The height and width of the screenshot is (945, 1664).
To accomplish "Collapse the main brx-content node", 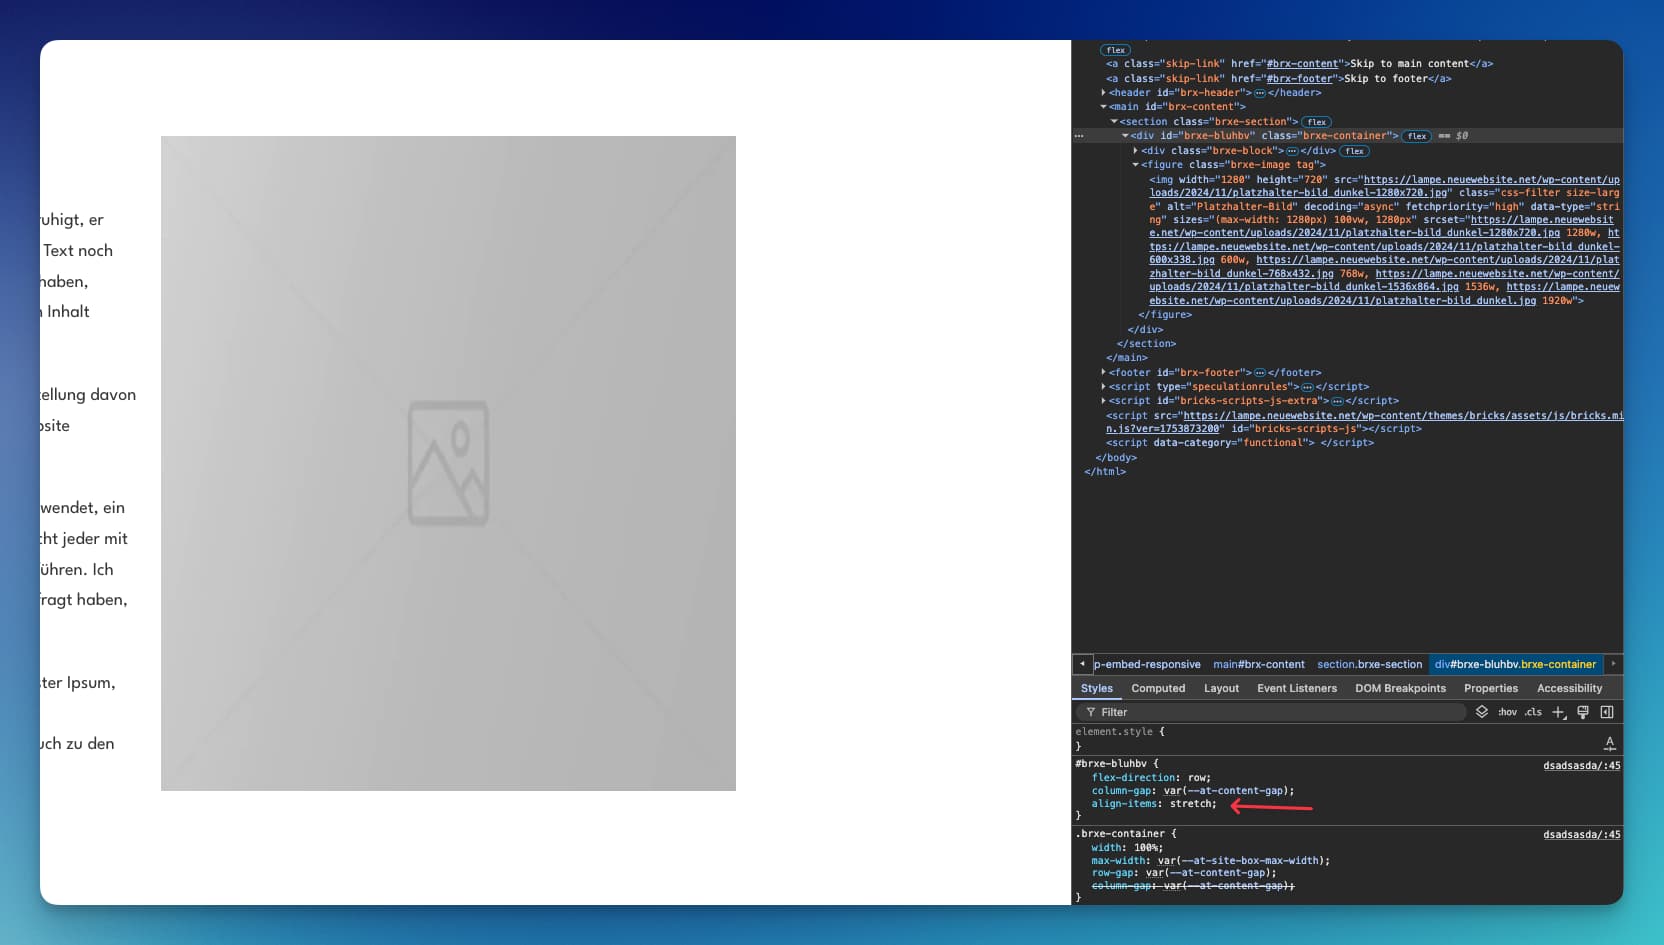I will tap(1103, 107).
